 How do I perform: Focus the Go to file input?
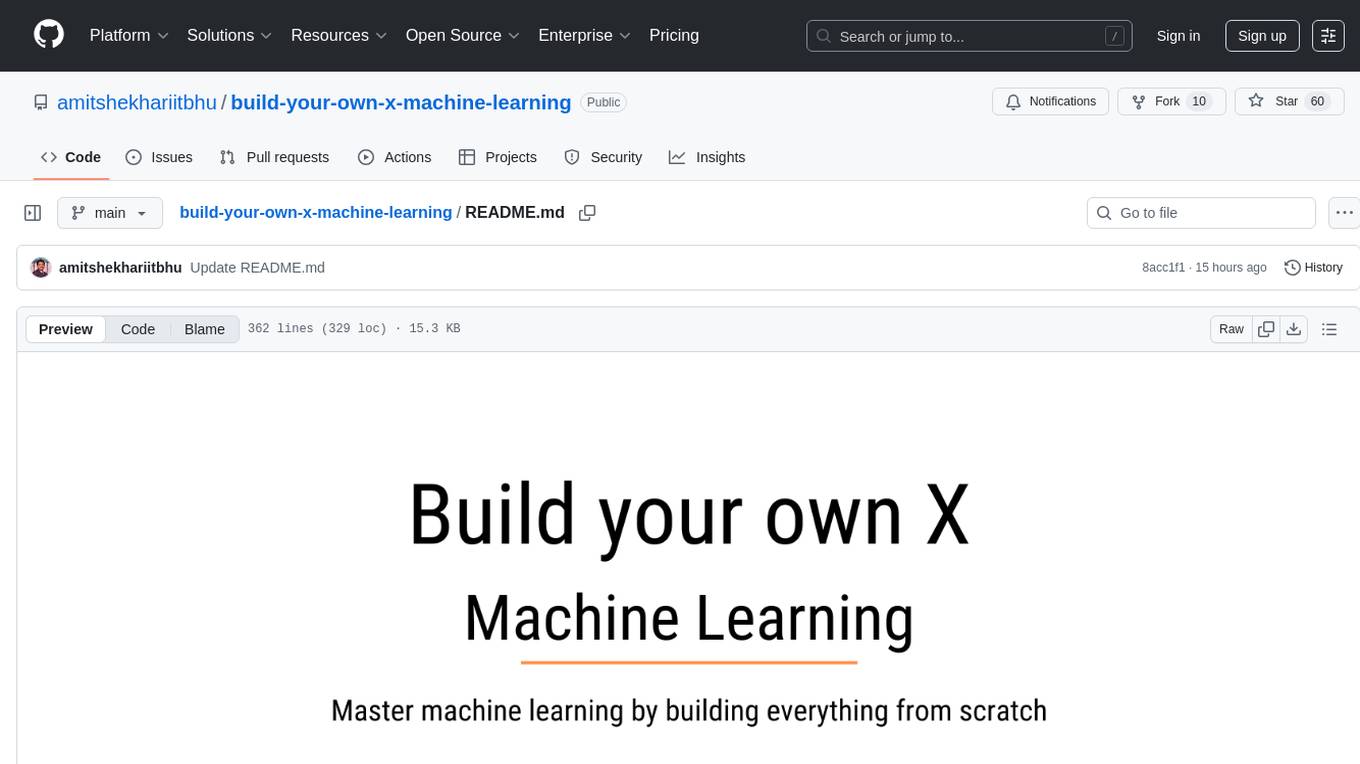click(1201, 213)
